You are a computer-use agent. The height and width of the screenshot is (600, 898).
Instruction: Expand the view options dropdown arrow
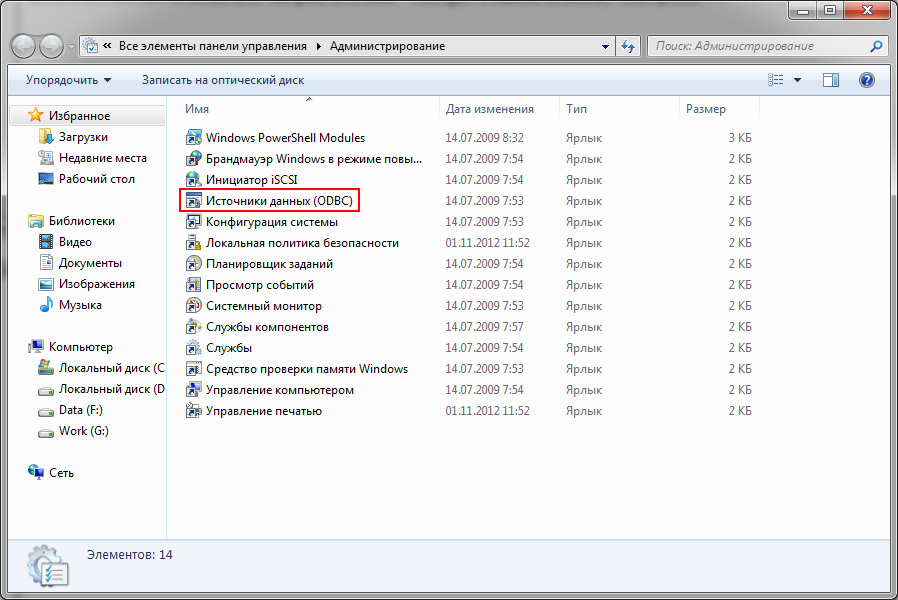[x=797, y=80]
